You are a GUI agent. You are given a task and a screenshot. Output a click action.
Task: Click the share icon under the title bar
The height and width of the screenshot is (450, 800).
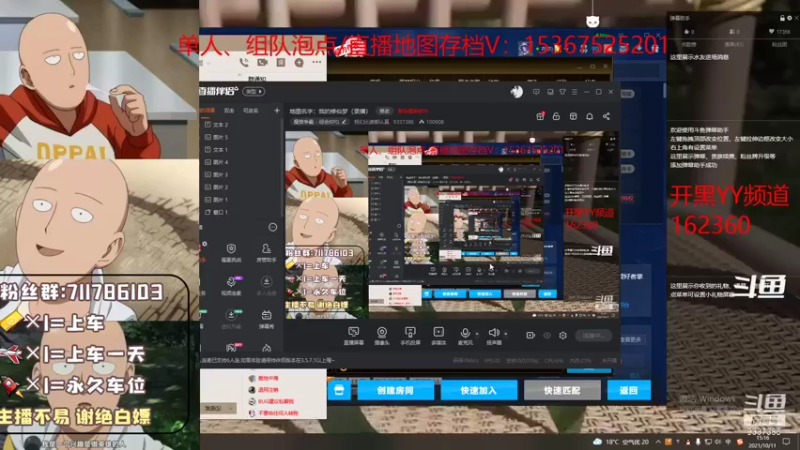coord(606,116)
